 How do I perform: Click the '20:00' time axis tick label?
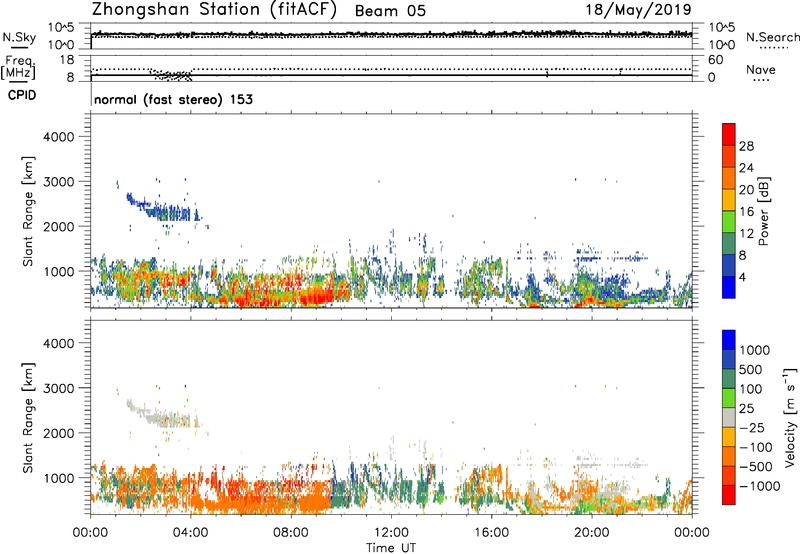[592, 533]
